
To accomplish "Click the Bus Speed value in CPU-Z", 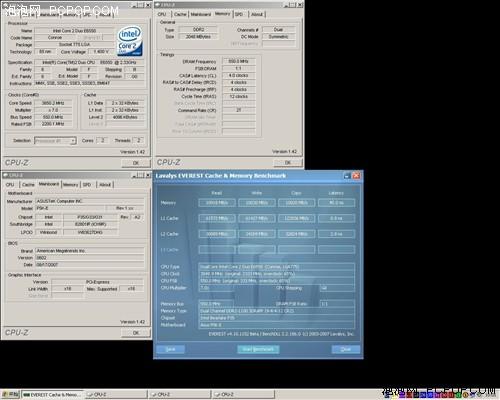I will [53, 117].
